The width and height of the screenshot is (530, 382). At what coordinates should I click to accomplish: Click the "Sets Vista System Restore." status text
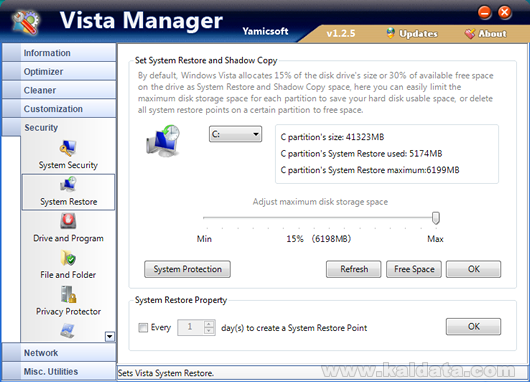point(166,373)
